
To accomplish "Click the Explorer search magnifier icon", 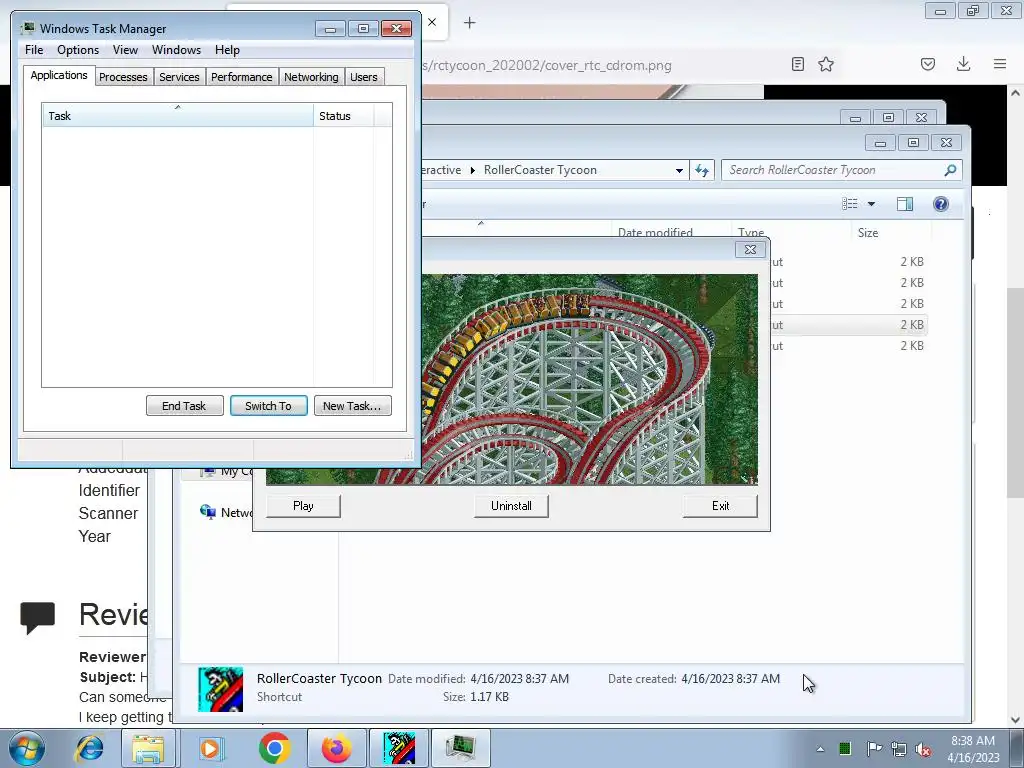I will click(x=950, y=170).
